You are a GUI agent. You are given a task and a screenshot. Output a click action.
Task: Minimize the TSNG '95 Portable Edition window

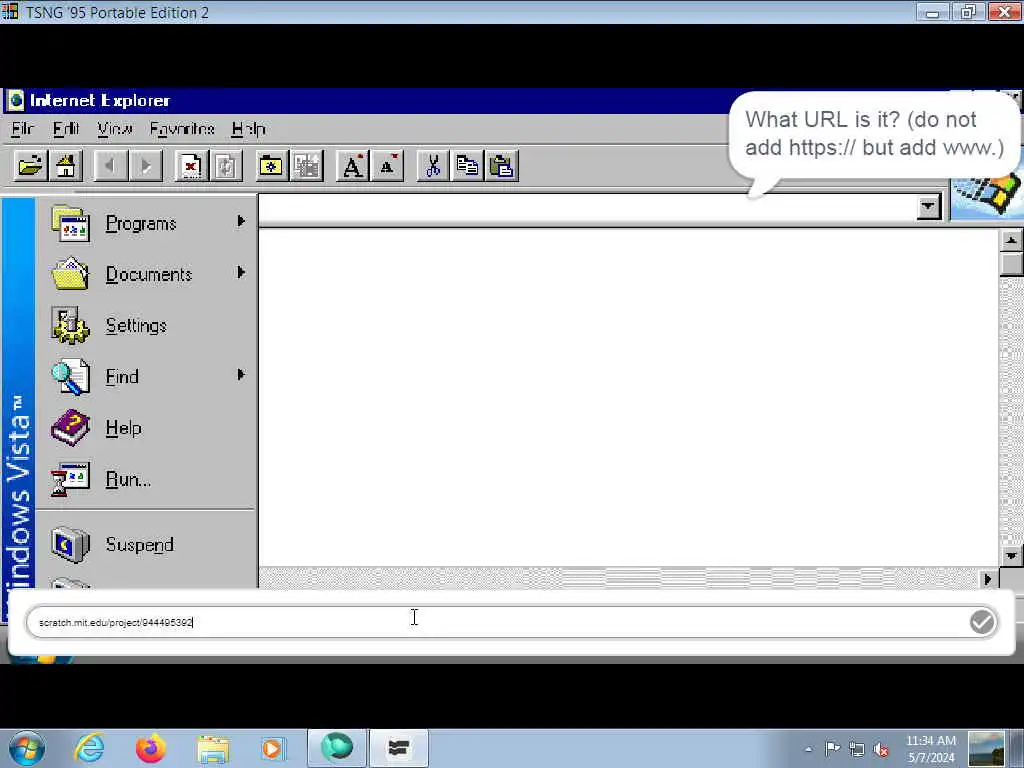point(933,12)
